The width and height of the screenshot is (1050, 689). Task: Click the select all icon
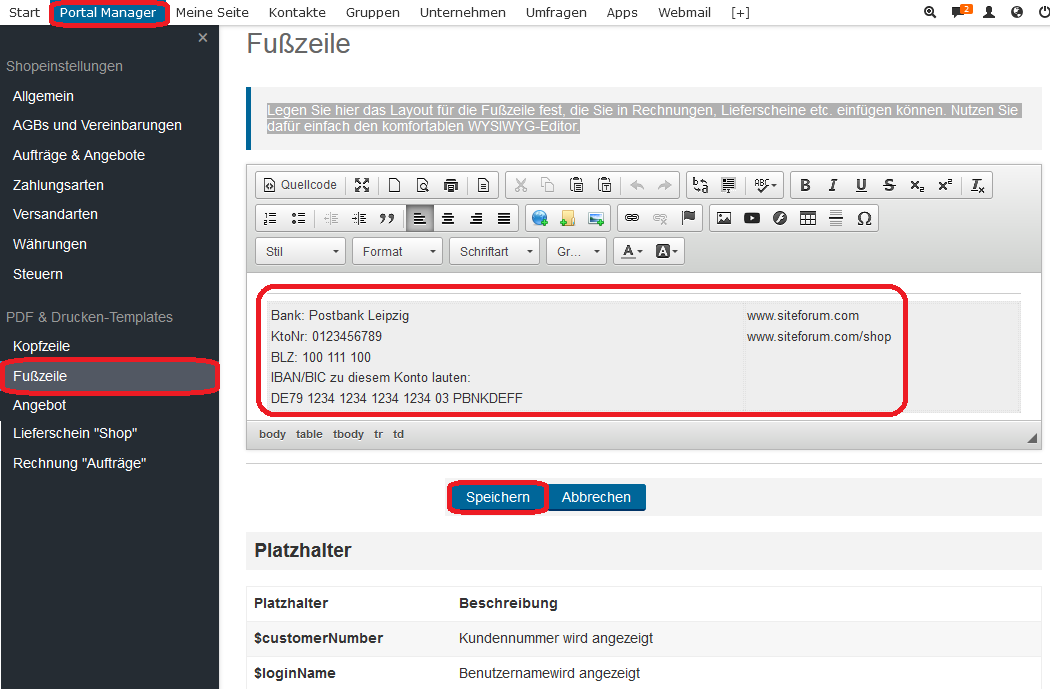tap(729, 185)
